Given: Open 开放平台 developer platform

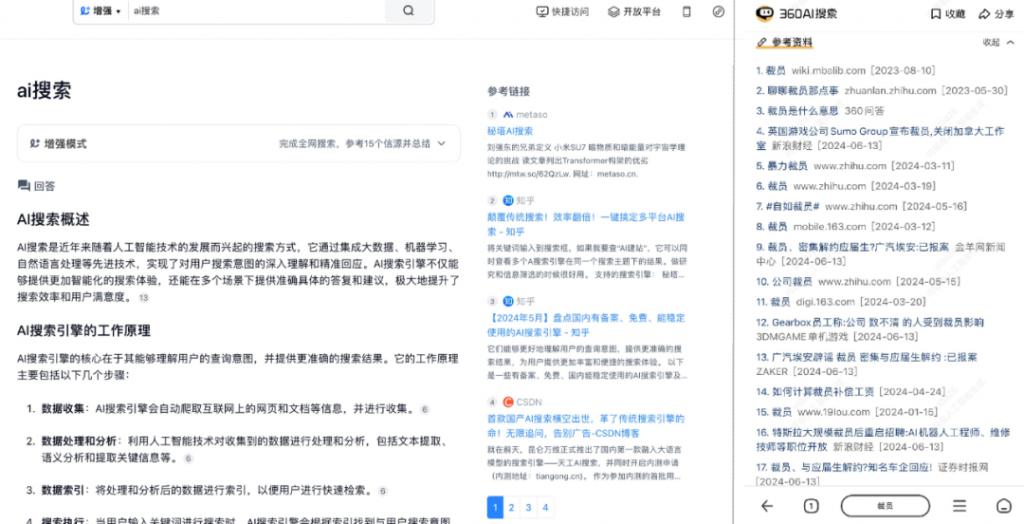Looking at the screenshot, I should (x=633, y=12).
